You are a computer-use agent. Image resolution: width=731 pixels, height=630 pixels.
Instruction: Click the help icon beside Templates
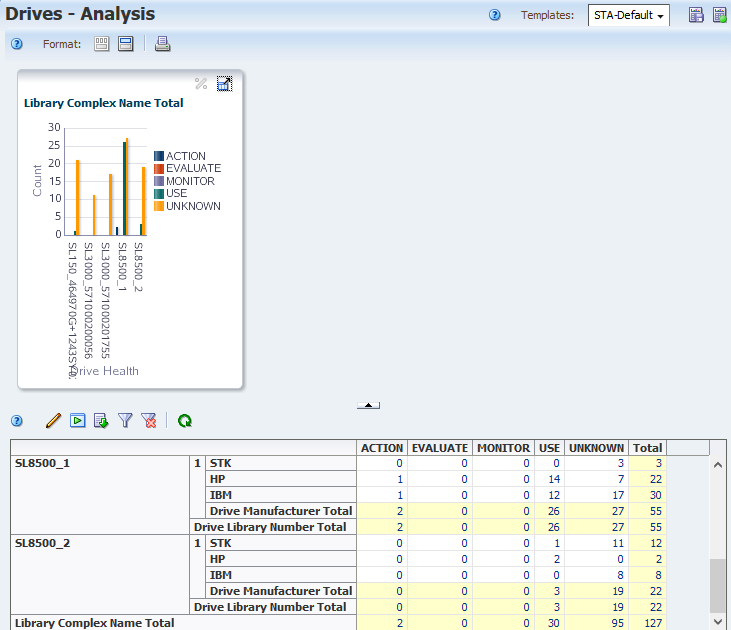(495, 15)
